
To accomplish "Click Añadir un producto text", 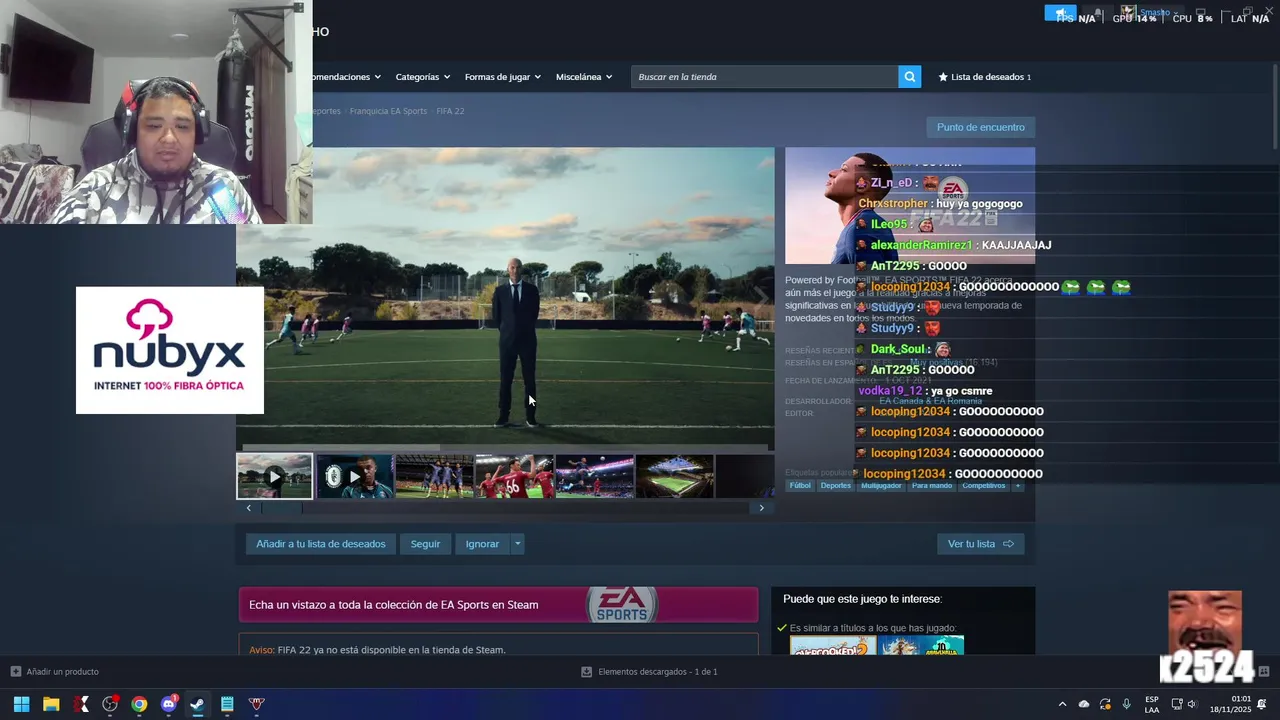I will click(62, 672).
